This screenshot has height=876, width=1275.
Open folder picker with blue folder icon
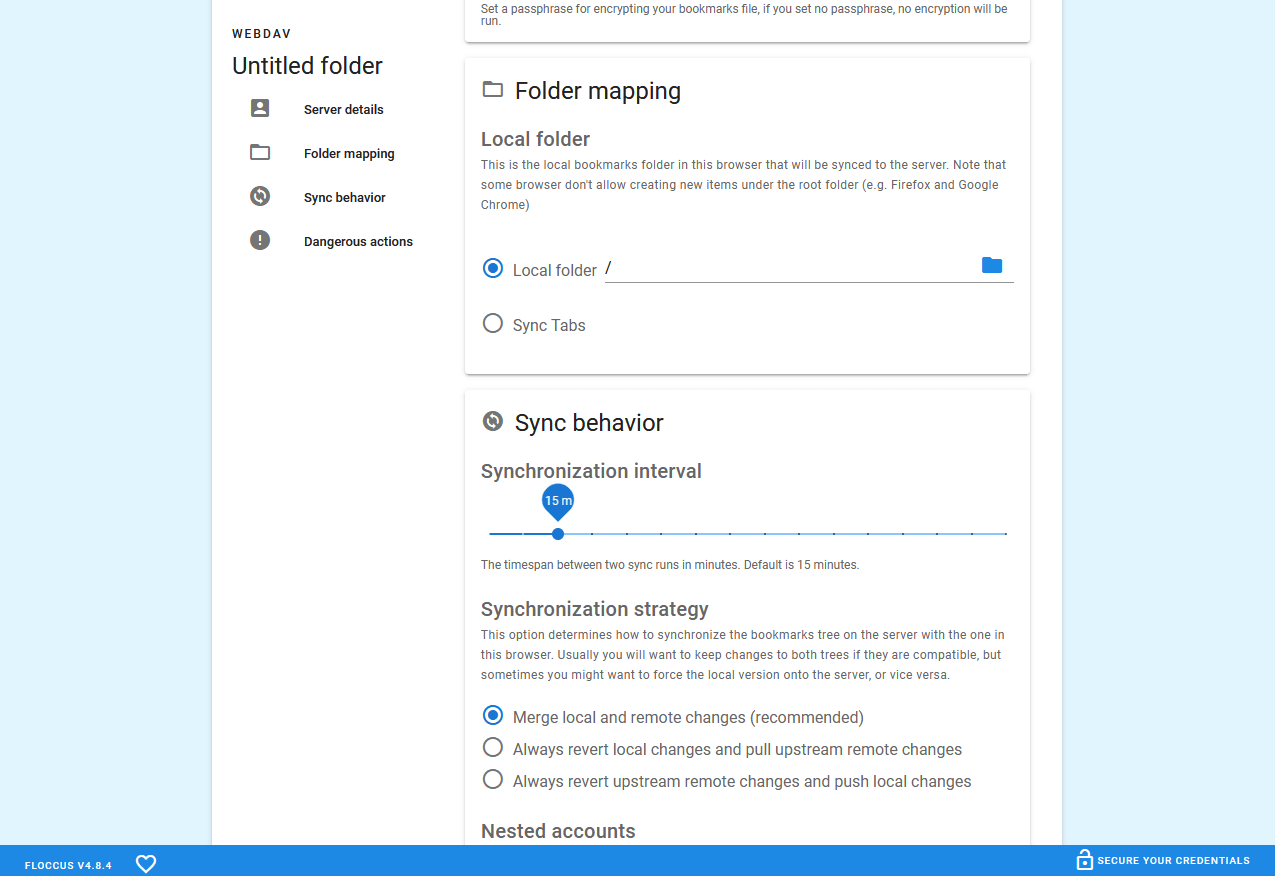[991, 265]
